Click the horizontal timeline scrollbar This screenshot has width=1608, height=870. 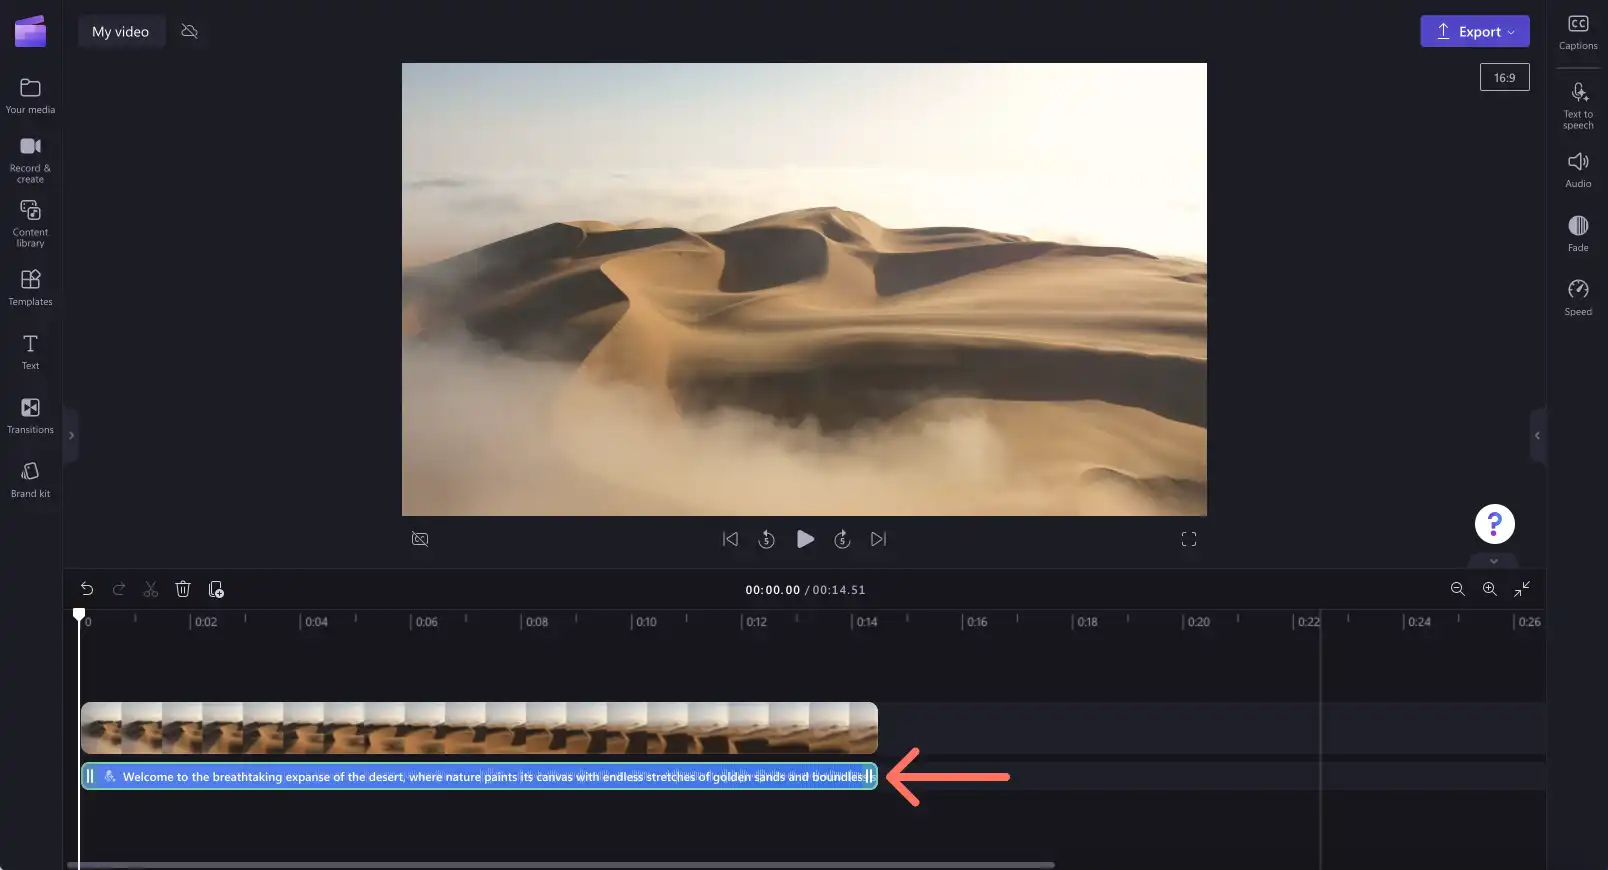click(561, 865)
